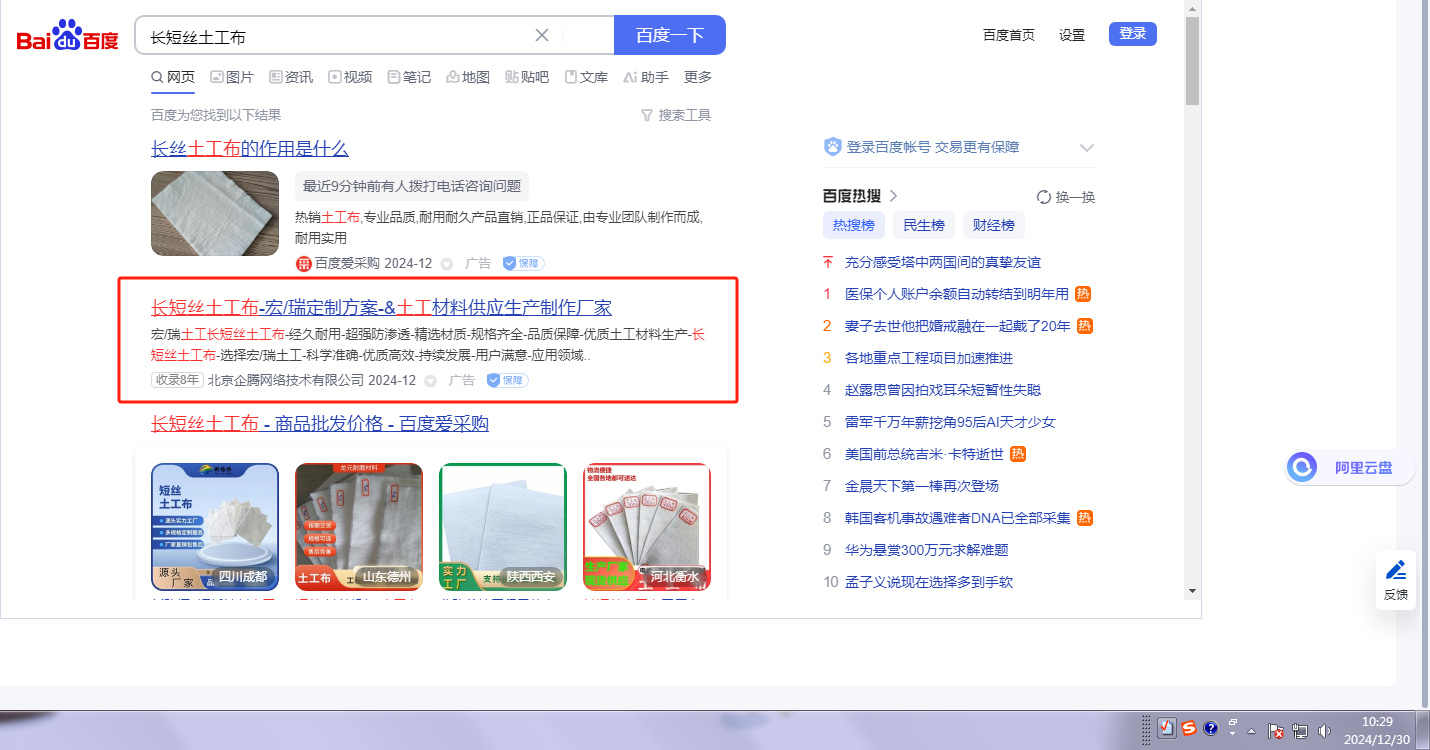Screen dimensions: 1430x750
Task: Open the Baidu logo homepage
Action: coord(68,36)
